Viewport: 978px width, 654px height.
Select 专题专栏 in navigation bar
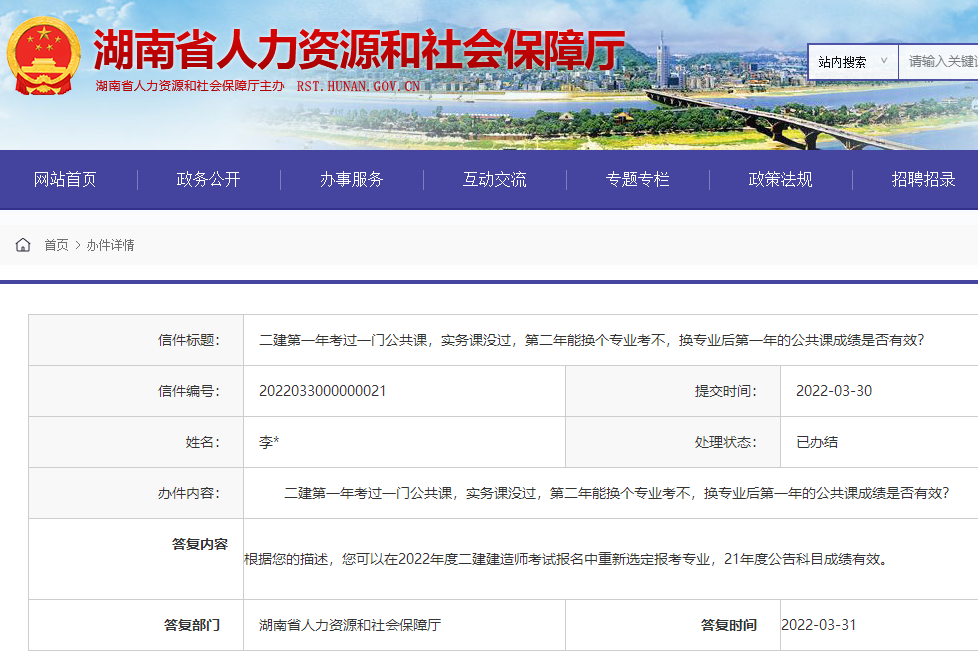click(637, 180)
